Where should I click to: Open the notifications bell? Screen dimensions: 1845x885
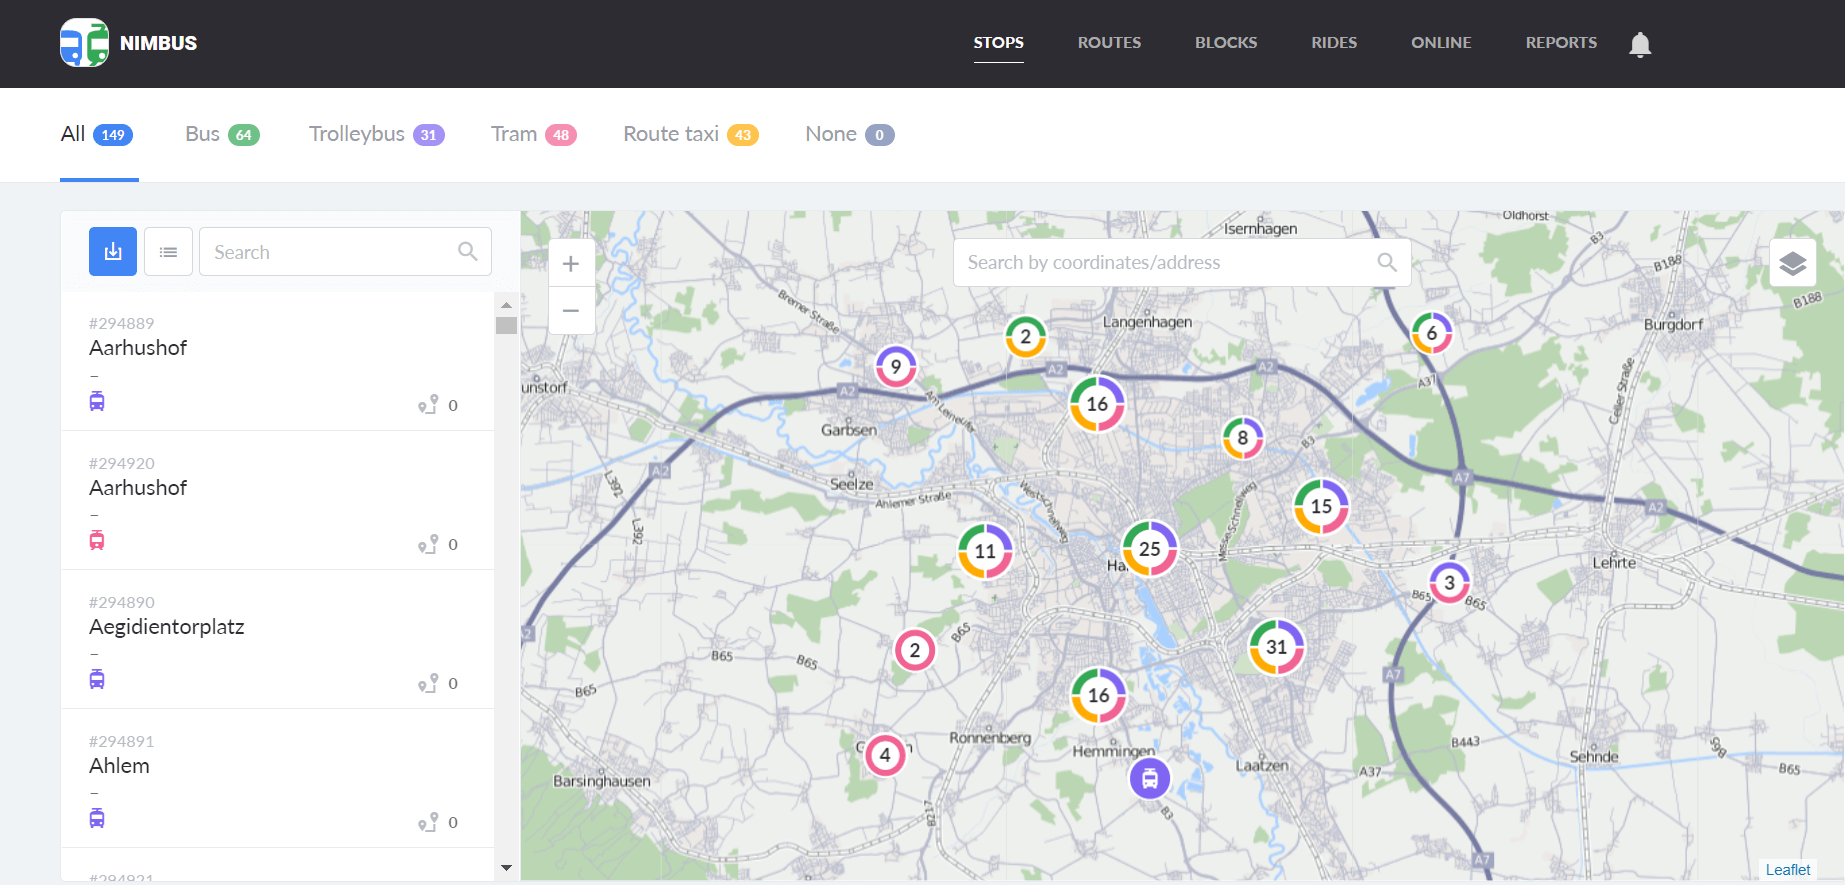tap(1639, 44)
